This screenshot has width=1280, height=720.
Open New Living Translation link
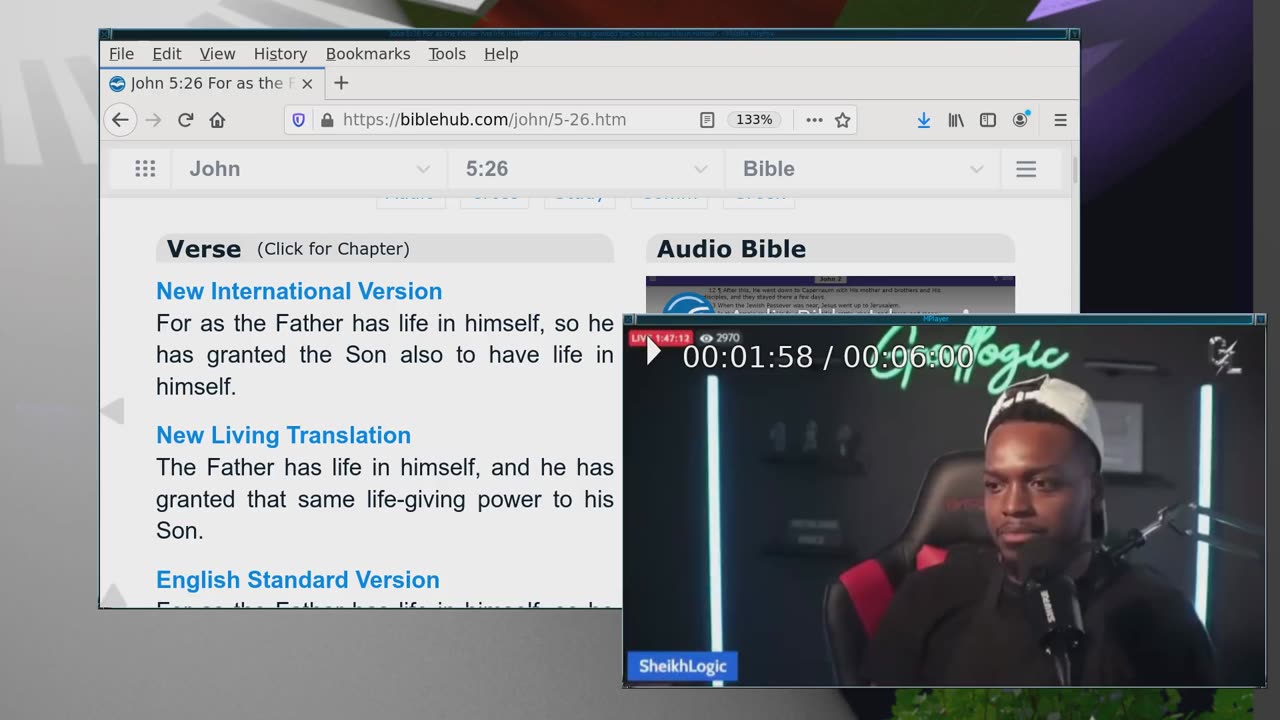[283, 435]
